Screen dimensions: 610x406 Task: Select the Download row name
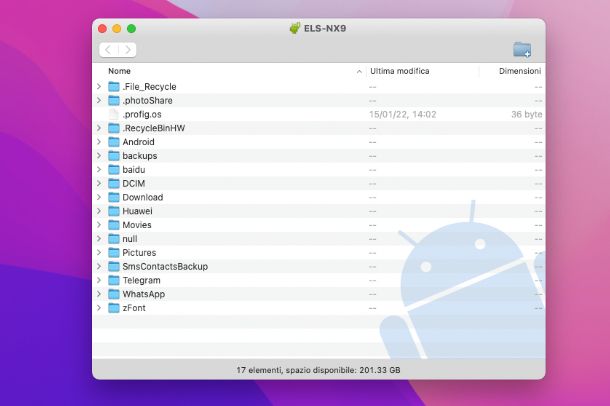(143, 197)
